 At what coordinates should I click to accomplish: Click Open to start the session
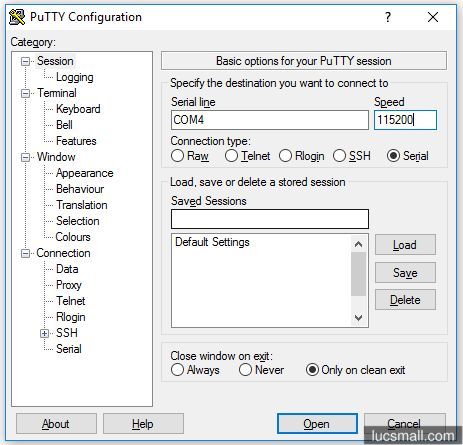tap(317, 424)
